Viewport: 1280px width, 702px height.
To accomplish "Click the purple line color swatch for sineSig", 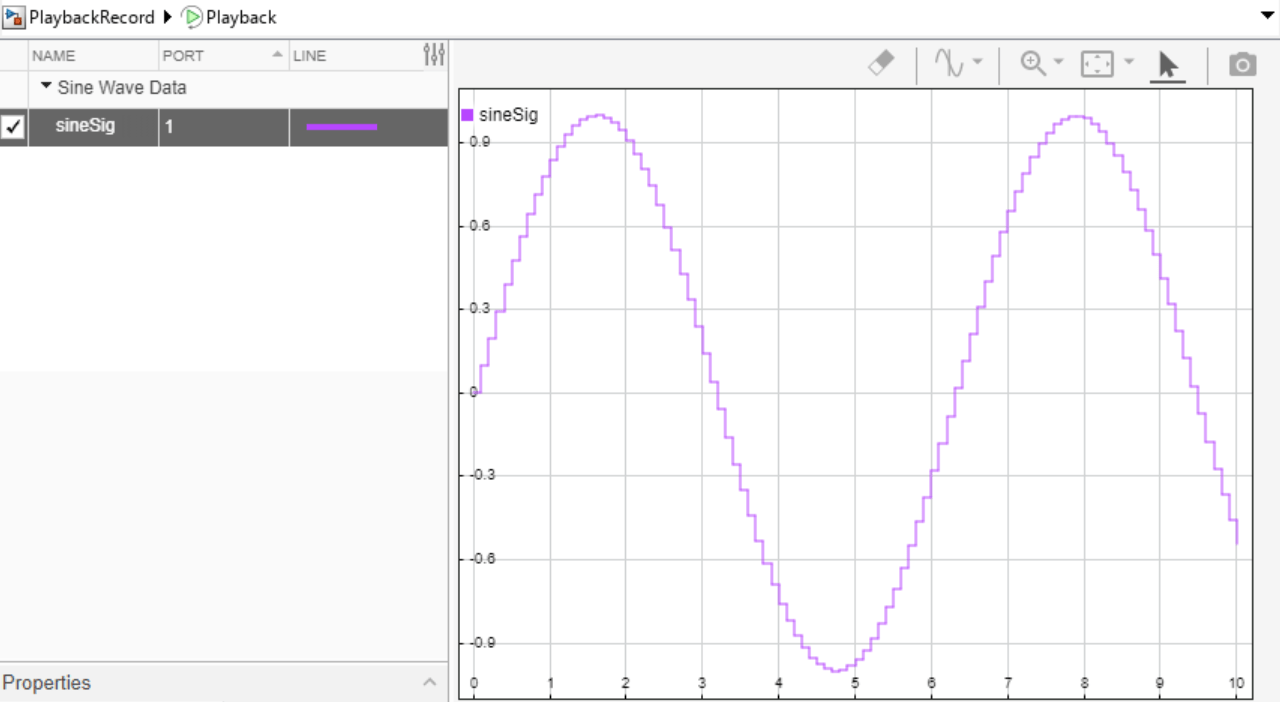I will (344, 126).
